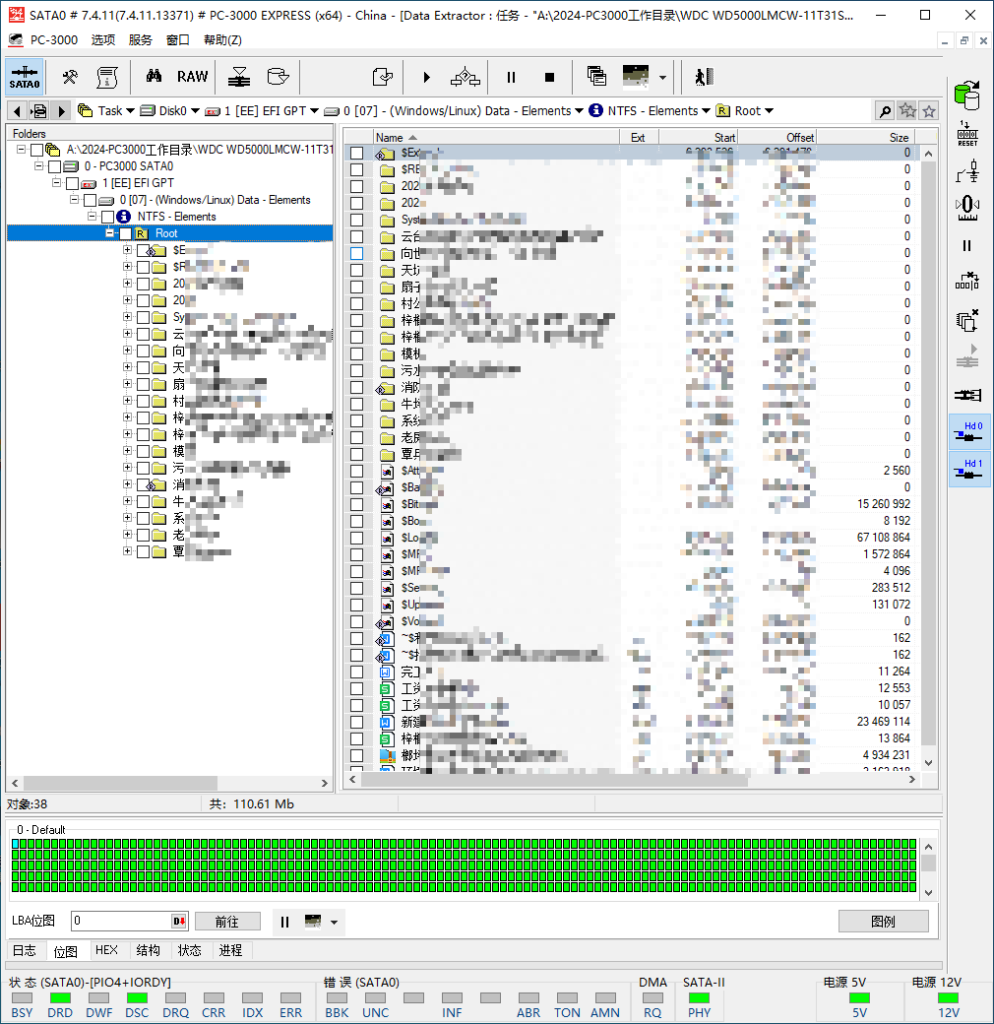The height and width of the screenshot is (1024, 994).
Task: Click the binoculars search icon
Action: 154,76
